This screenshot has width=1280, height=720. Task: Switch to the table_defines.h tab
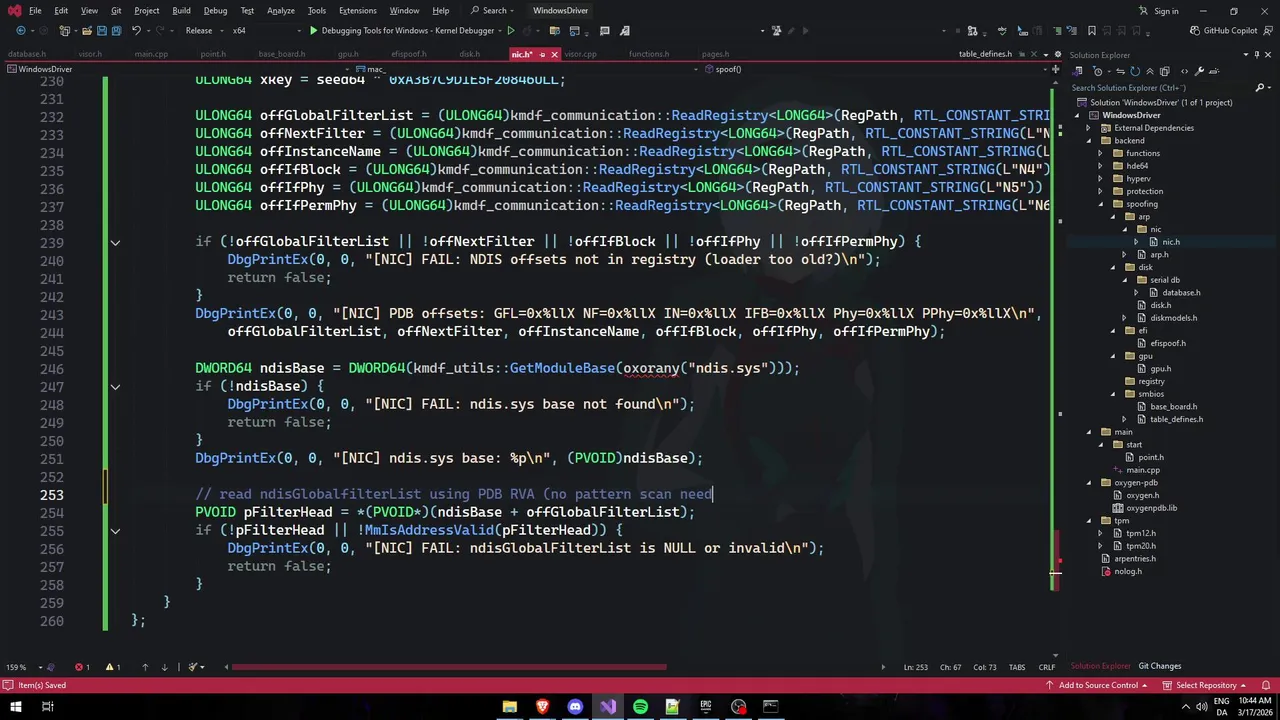985,54
